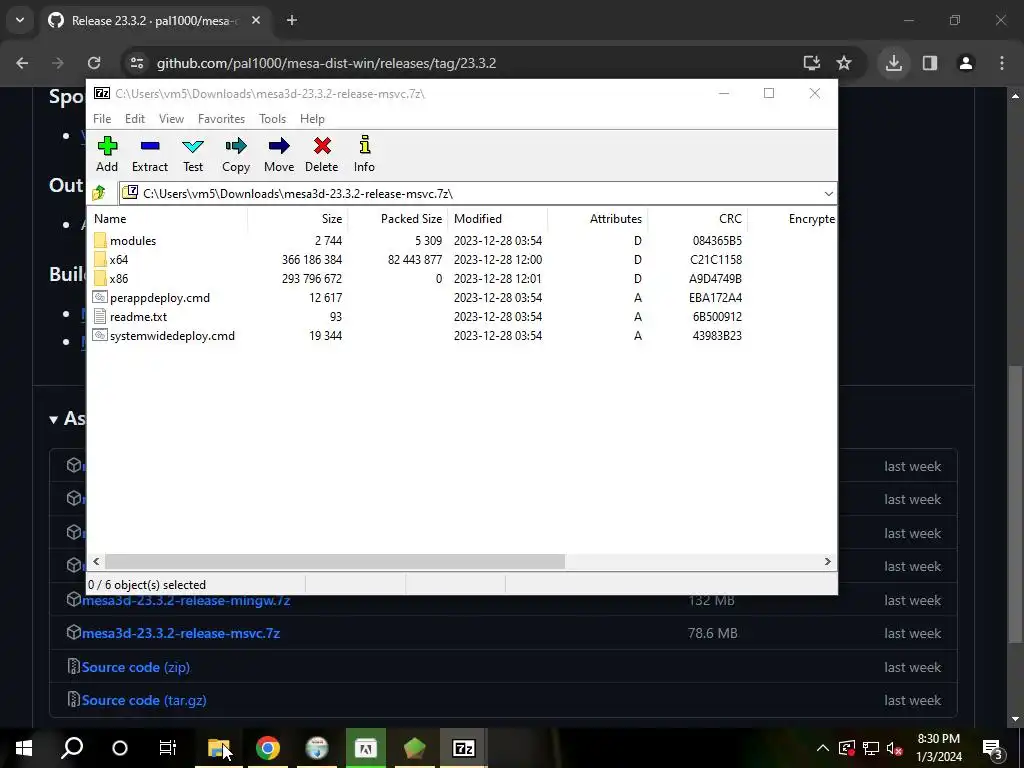The width and height of the screenshot is (1024, 768).
Task: Open File Explorer from taskbar
Action: tap(218, 748)
